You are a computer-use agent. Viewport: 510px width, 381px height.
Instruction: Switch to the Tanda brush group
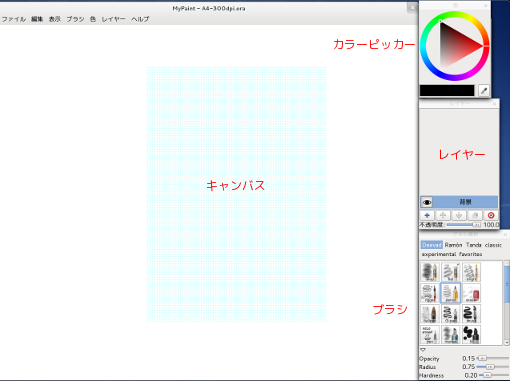point(473,245)
